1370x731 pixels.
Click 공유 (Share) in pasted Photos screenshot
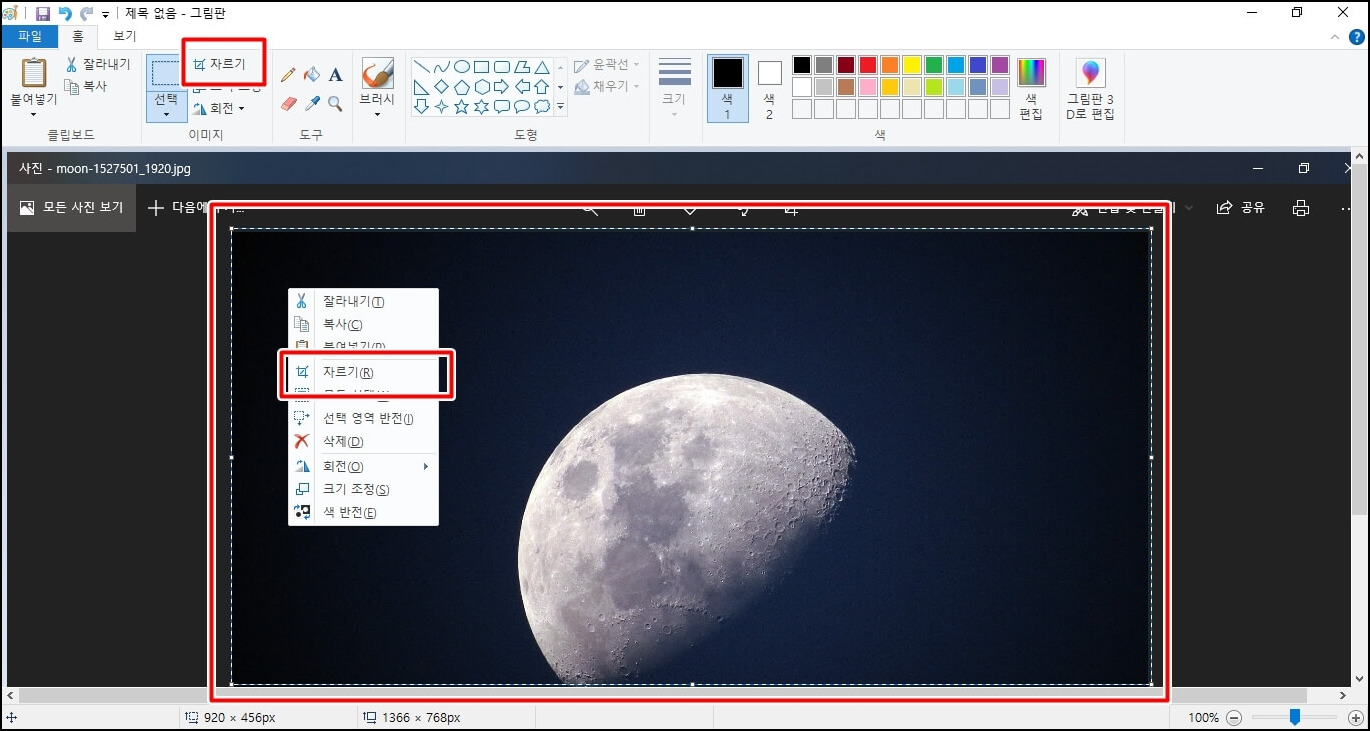[x=1241, y=208]
